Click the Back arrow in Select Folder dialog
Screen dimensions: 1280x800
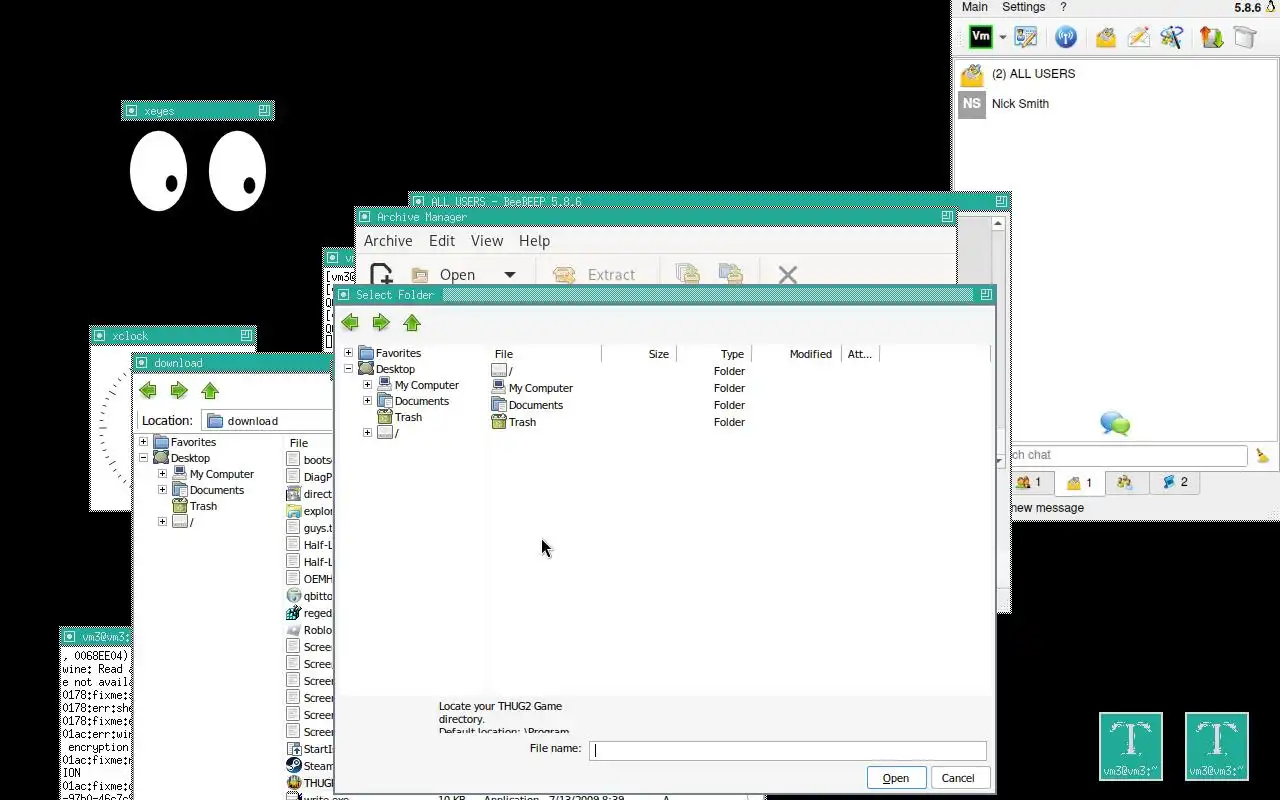click(349, 323)
